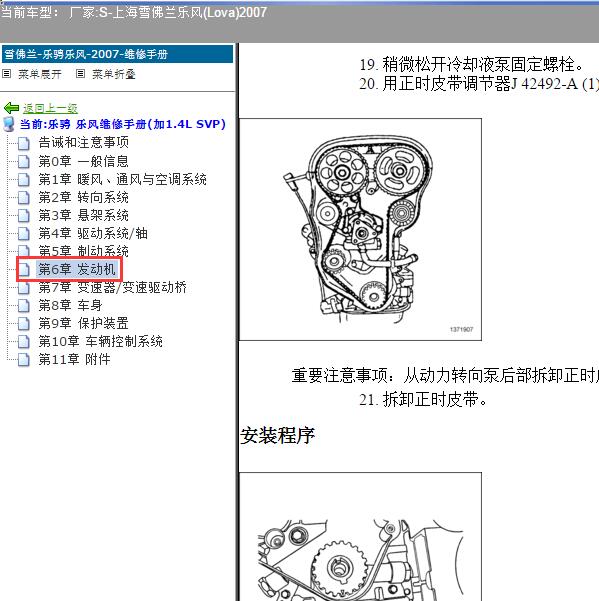
Task: Open 第3章 悬架系统
Action: (x=84, y=215)
